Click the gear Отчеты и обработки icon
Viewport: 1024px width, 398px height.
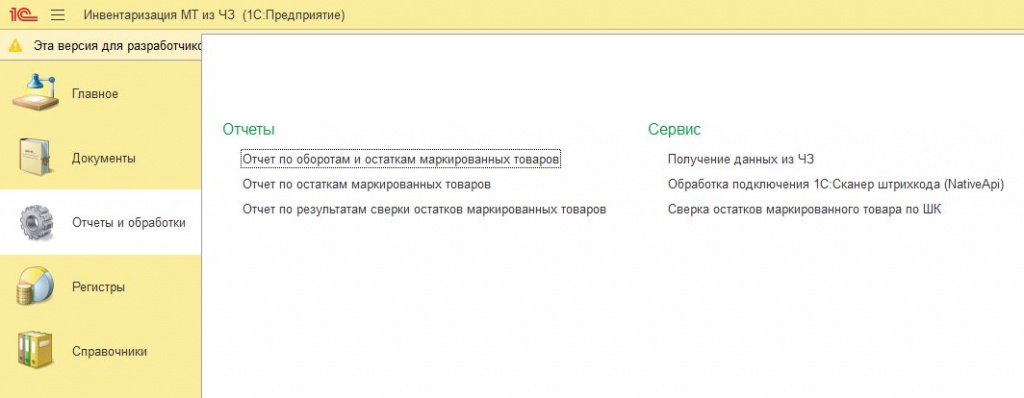point(37,222)
